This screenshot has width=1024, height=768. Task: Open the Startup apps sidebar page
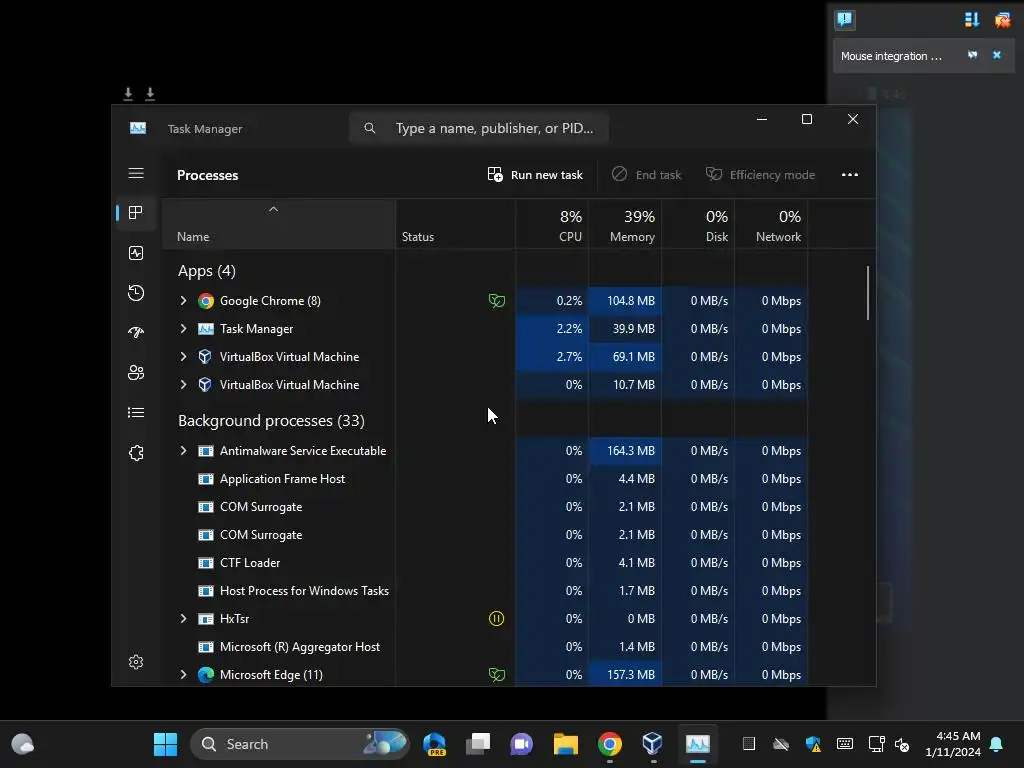click(136, 332)
